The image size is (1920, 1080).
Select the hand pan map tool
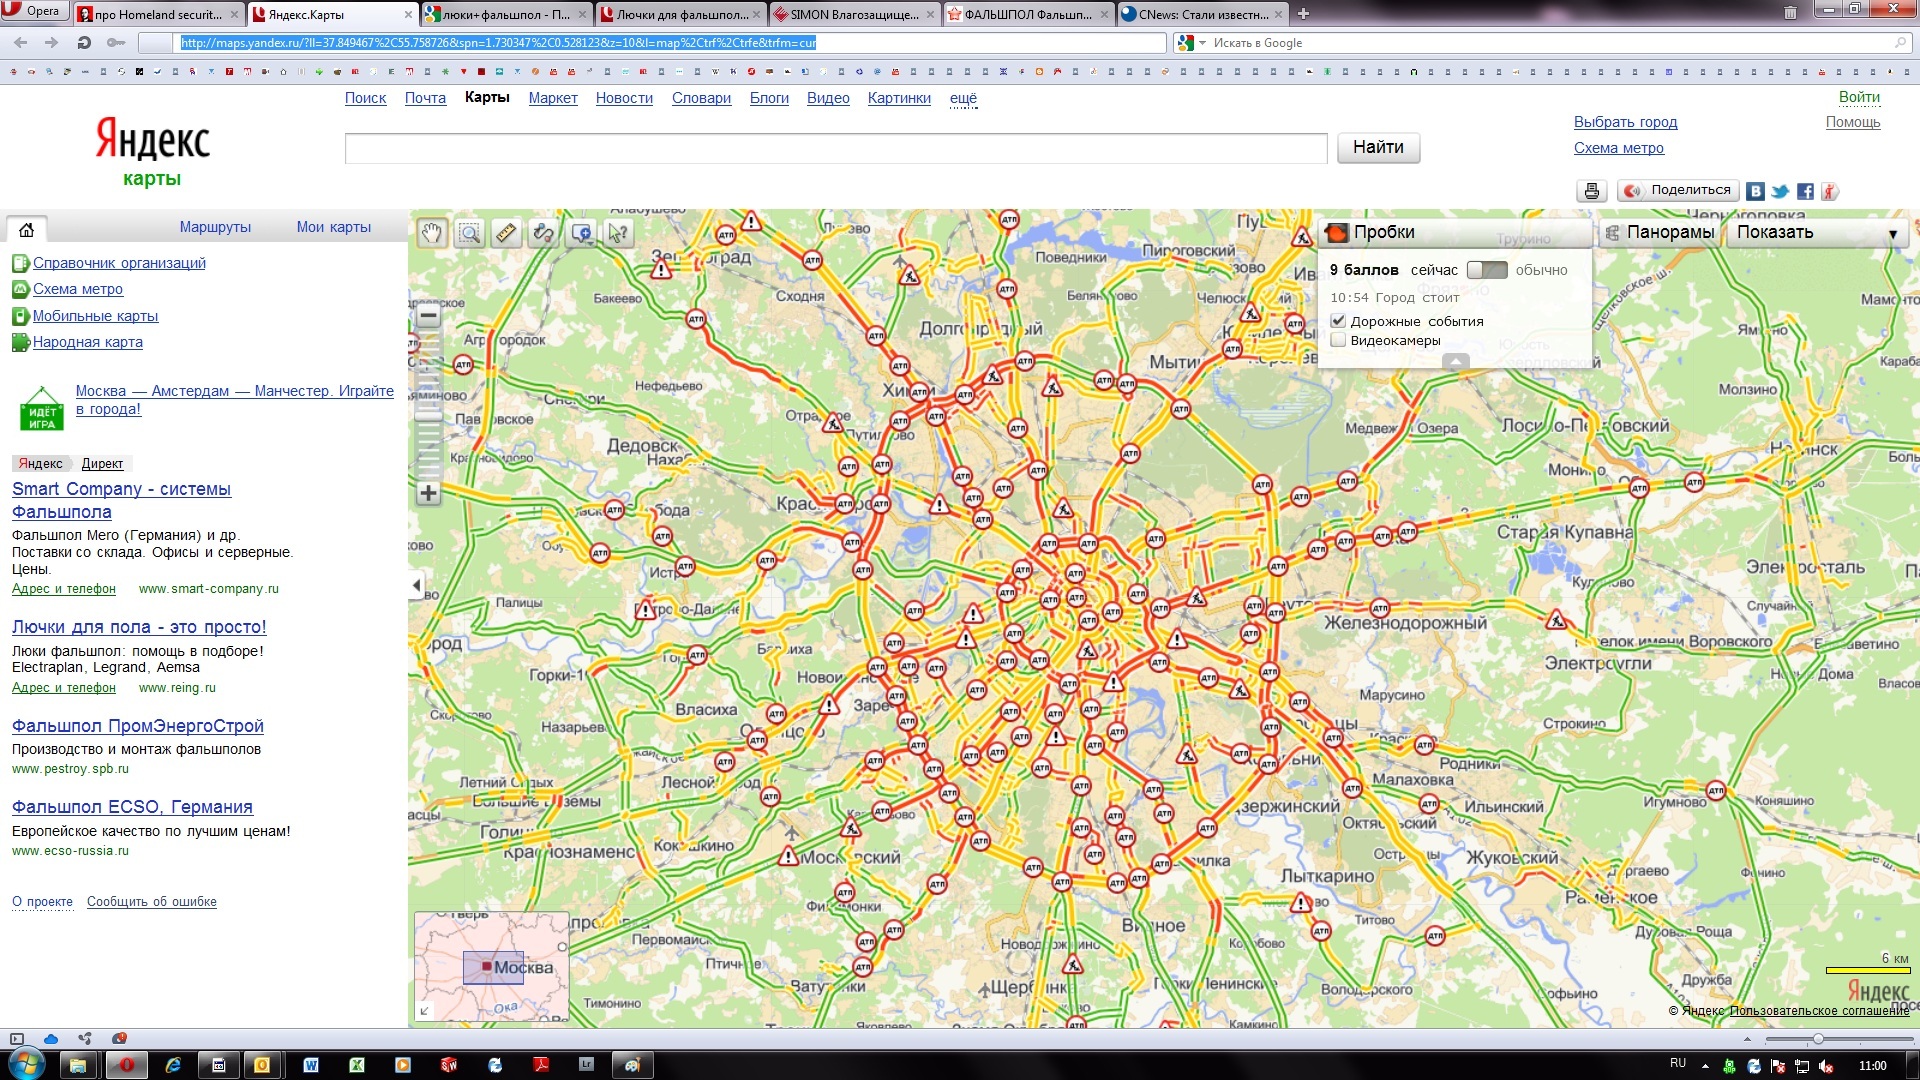coord(432,233)
